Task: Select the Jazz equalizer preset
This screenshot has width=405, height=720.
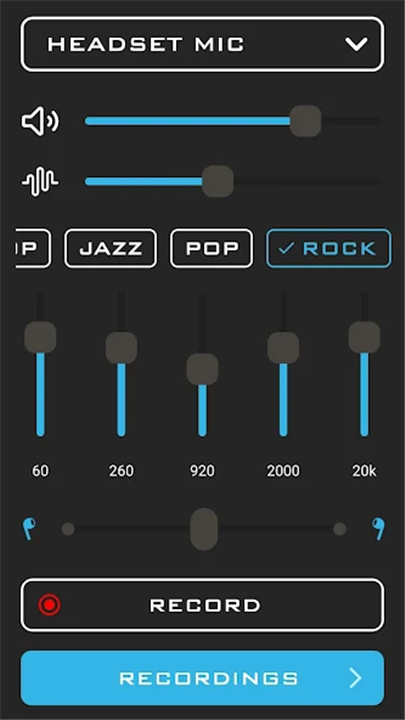Action: [x=111, y=248]
